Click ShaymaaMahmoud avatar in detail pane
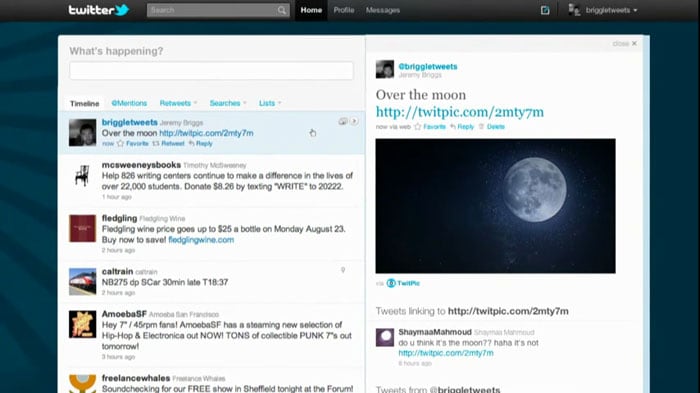The image size is (700, 393). pos(385,337)
